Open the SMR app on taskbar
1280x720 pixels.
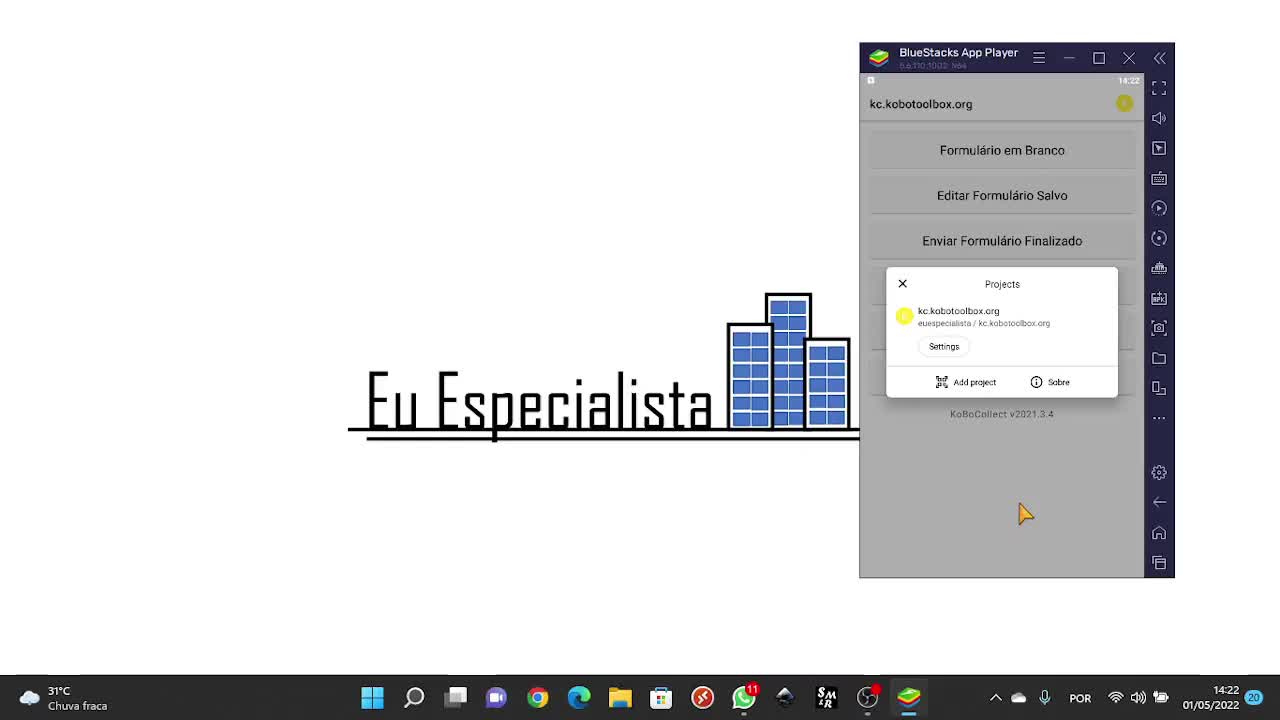826,697
